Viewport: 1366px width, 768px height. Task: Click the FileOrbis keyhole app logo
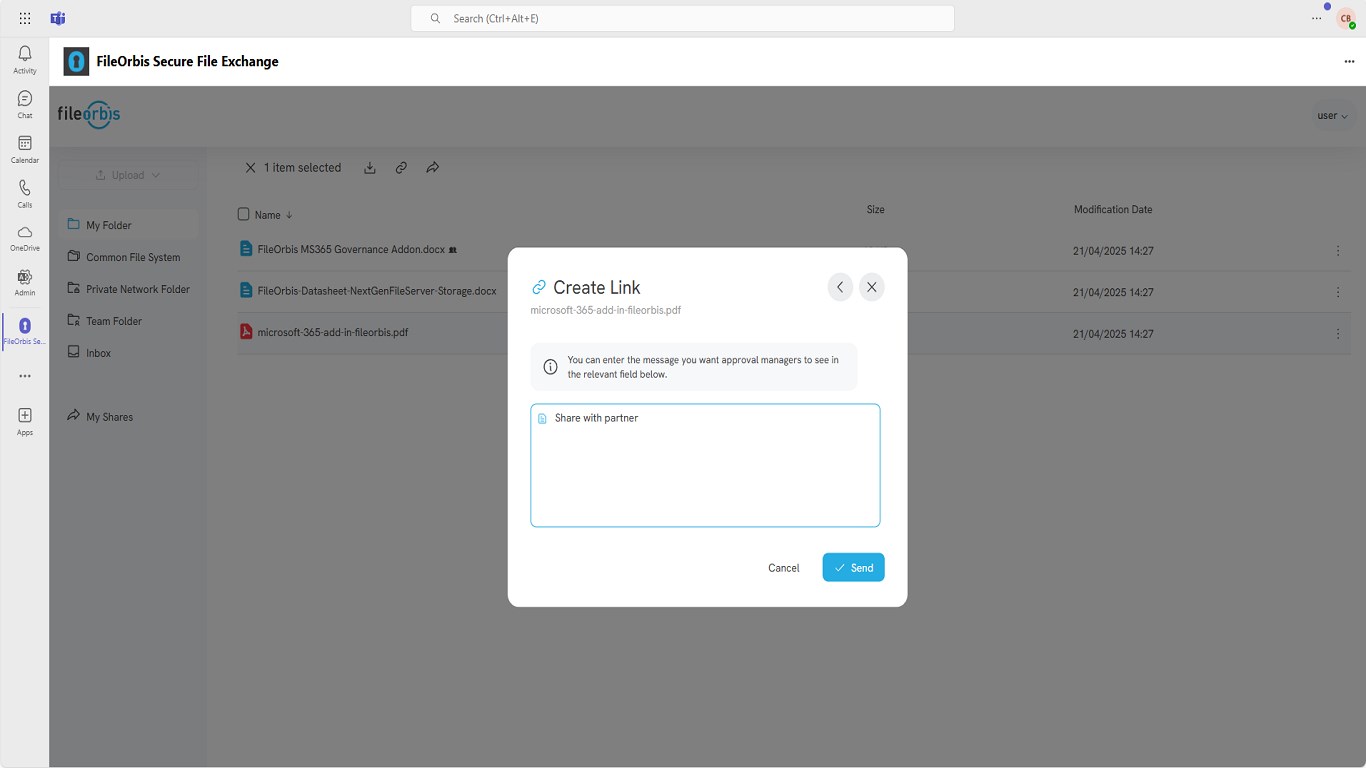click(x=76, y=61)
